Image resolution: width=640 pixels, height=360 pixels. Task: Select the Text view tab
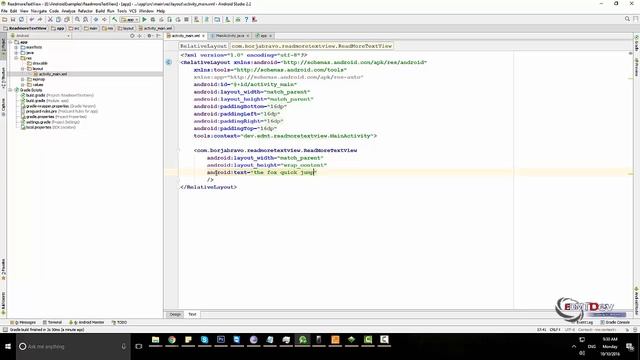[x=192, y=314]
